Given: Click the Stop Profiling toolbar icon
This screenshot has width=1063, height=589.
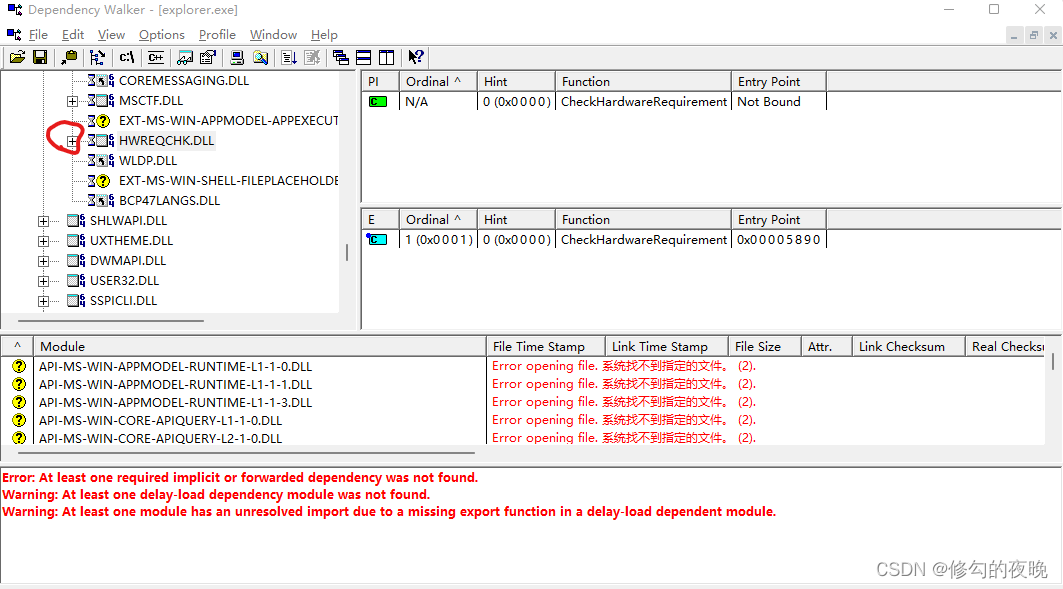Looking at the screenshot, I should point(312,58).
